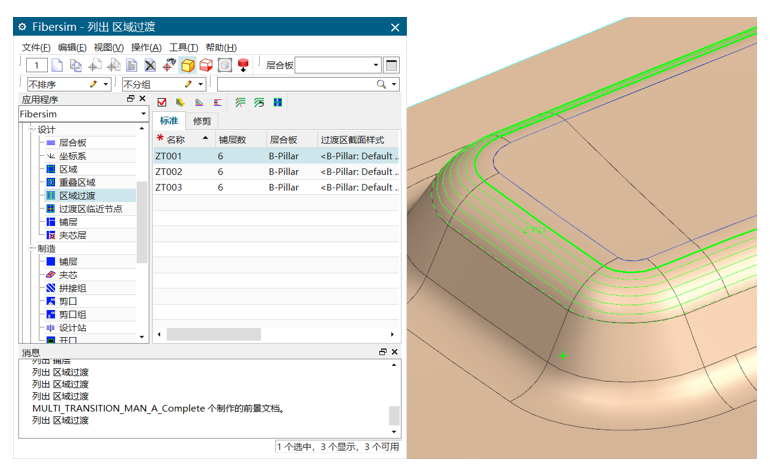Select the ZT002 row in the list
770x467 pixels.
pos(169,172)
